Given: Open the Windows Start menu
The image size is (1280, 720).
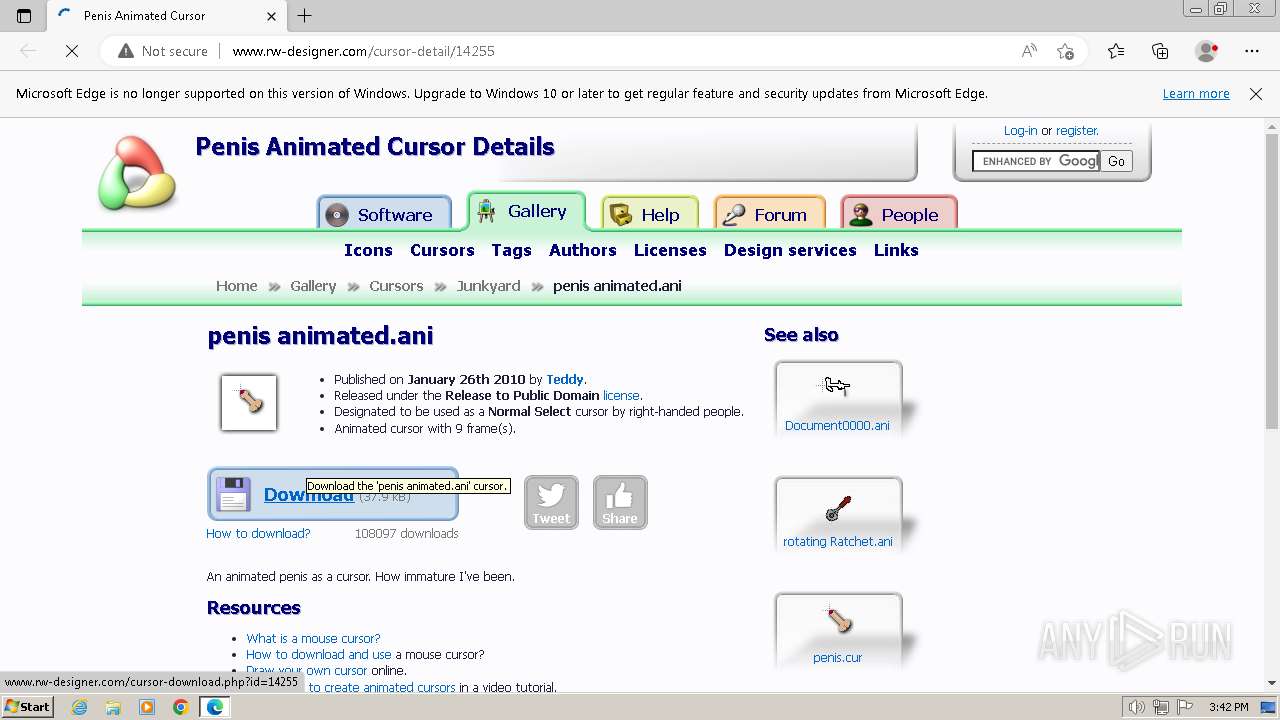Looking at the screenshot, I should [27, 707].
